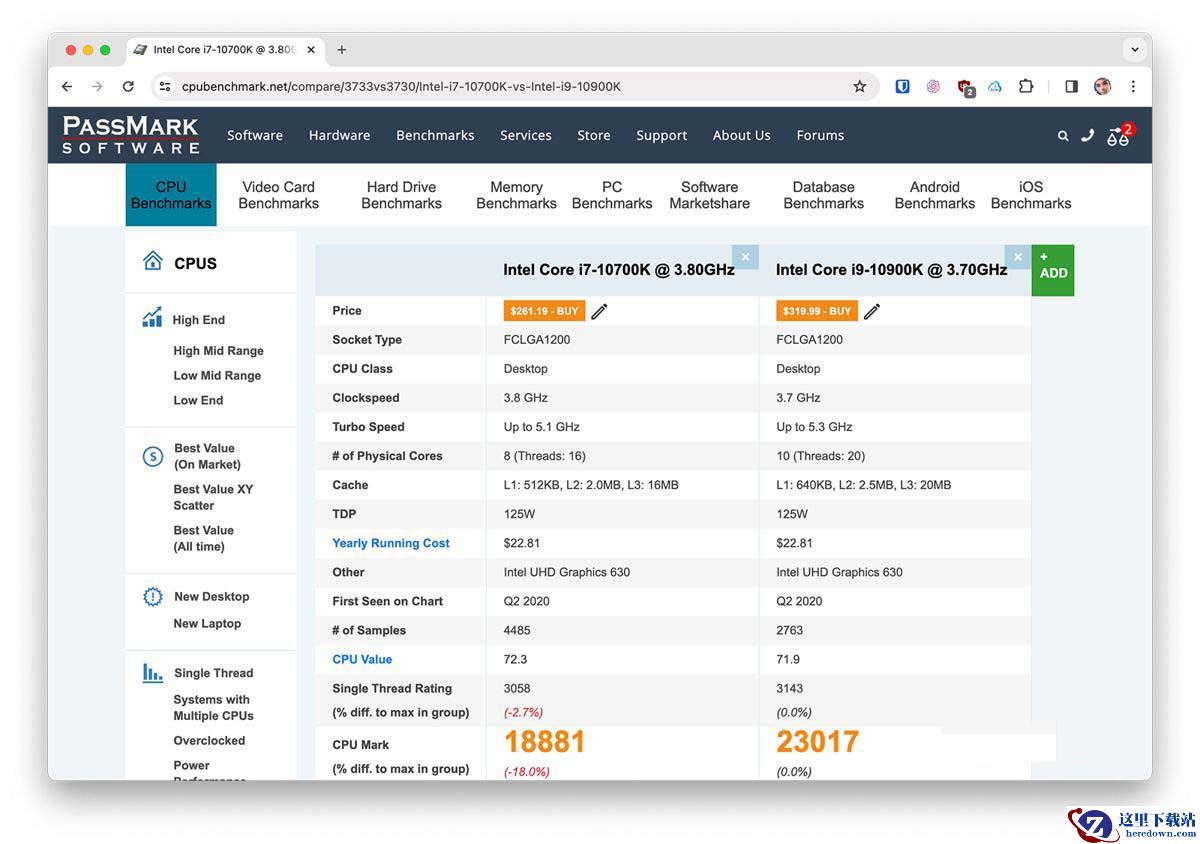1200x844 pixels.
Task: Click the High End chart icon
Action: click(152, 318)
